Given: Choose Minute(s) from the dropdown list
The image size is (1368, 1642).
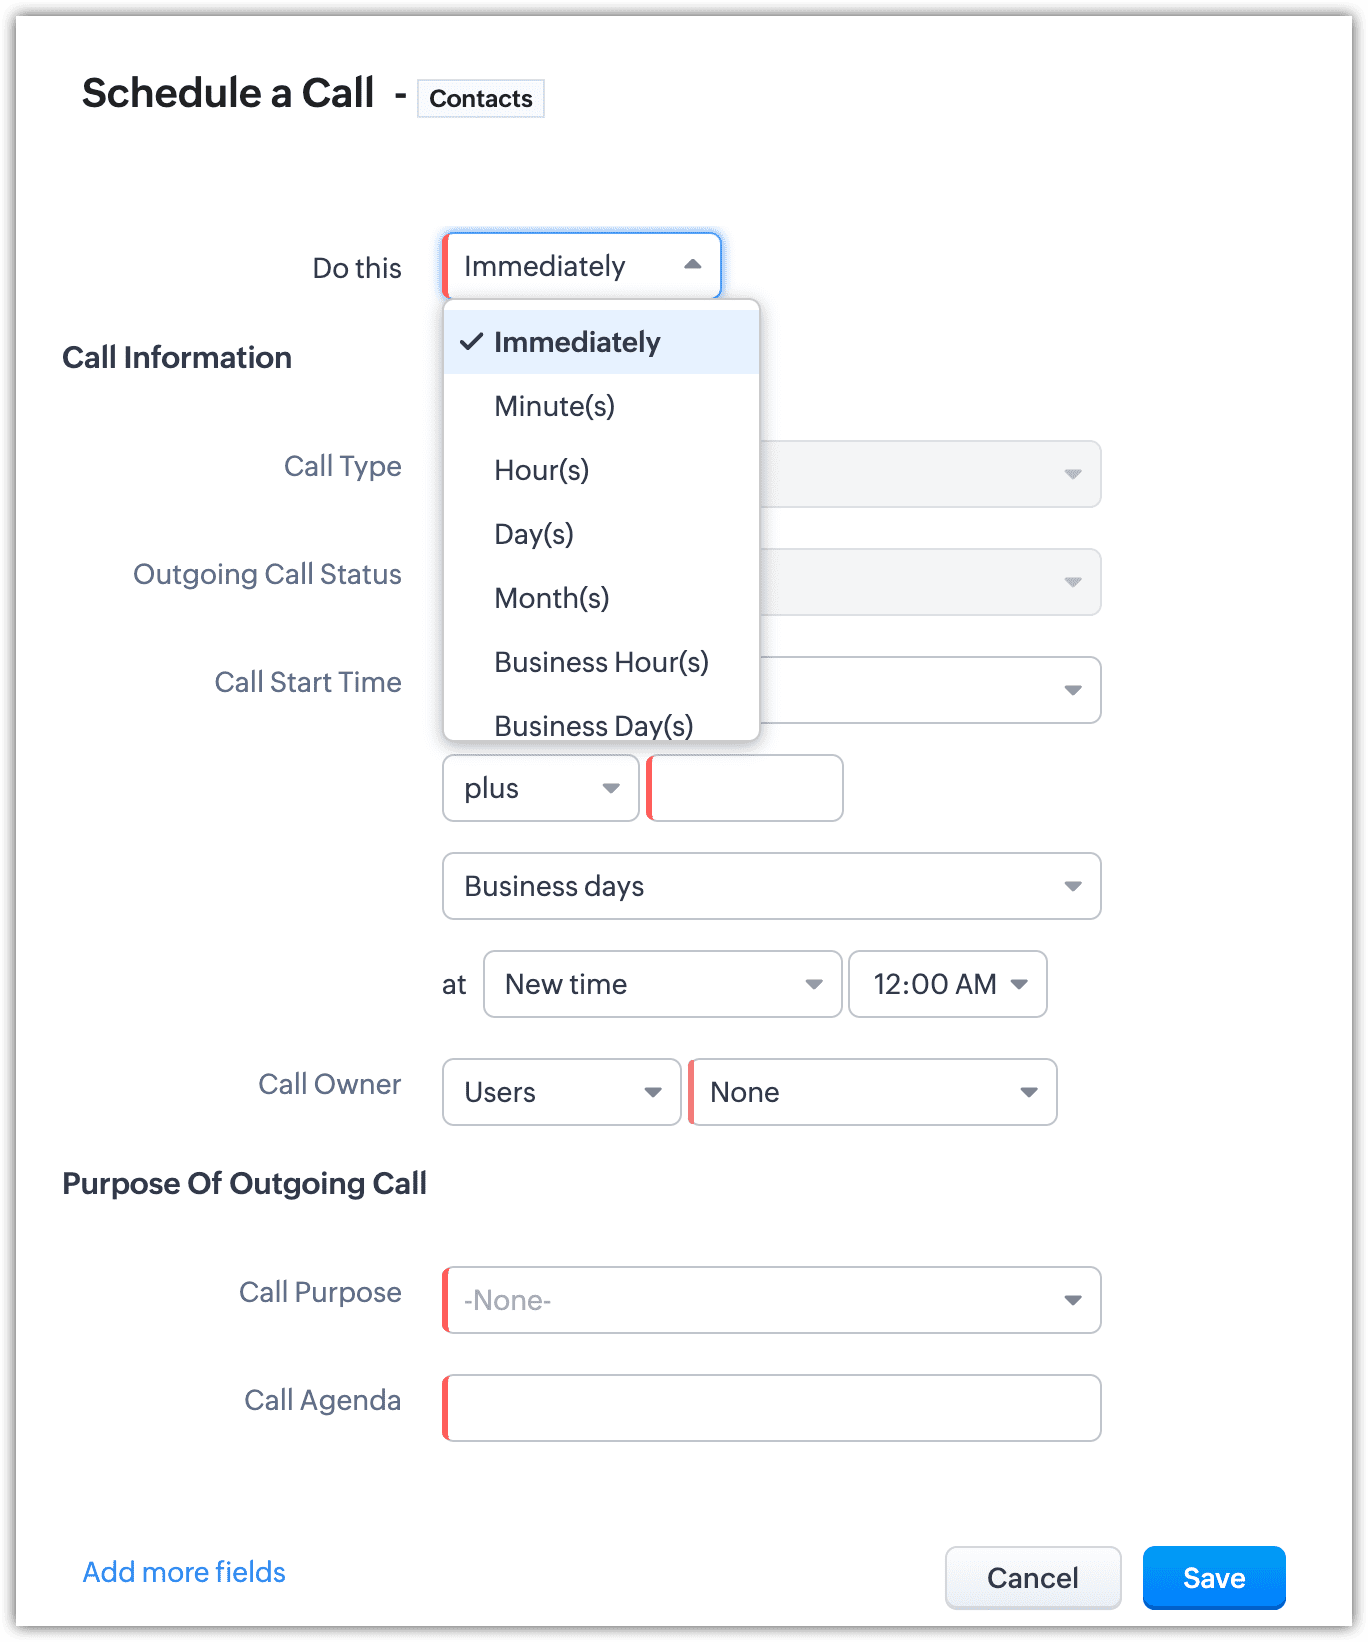Looking at the screenshot, I should point(554,406).
